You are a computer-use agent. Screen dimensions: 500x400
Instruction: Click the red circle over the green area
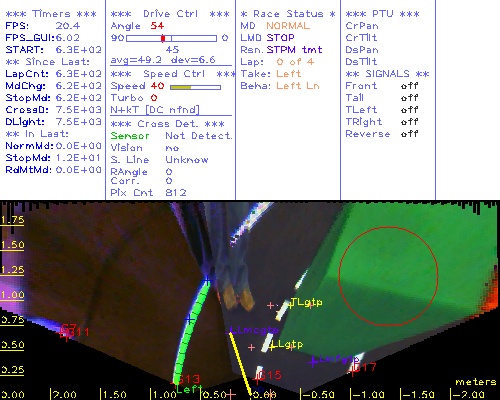389,276
